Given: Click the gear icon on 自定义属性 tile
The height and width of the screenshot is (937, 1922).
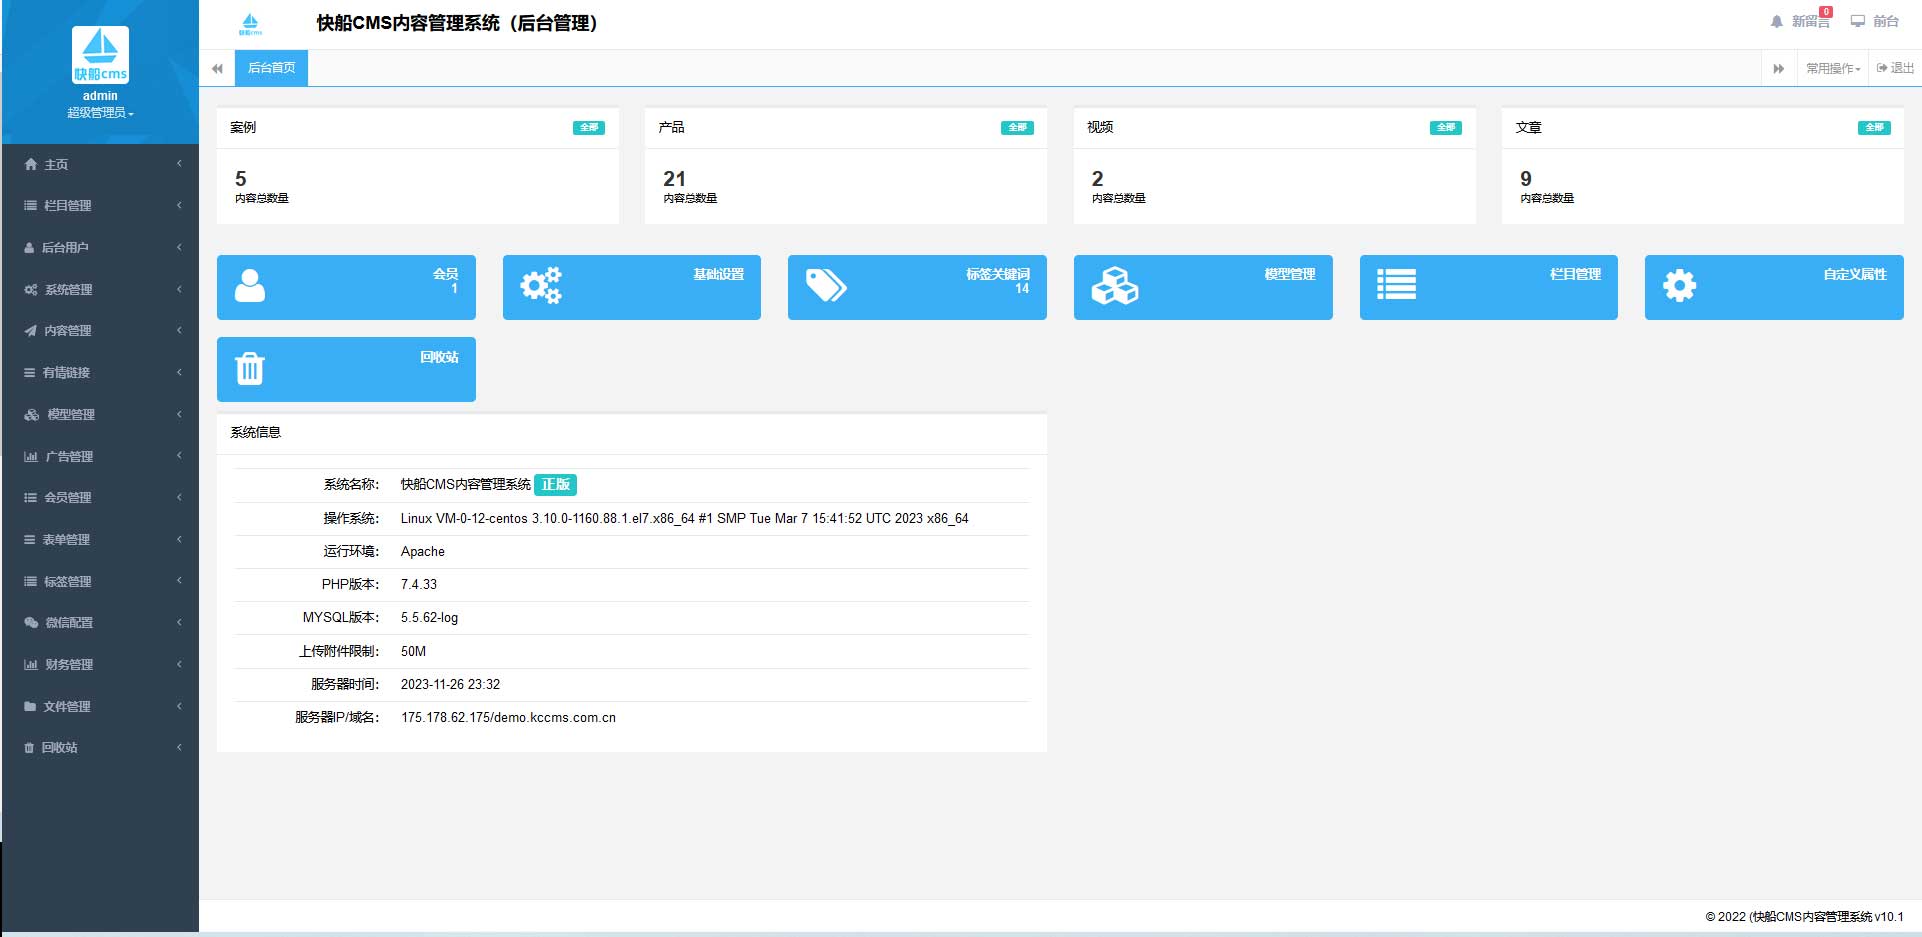Looking at the screenshot, I should click(1679, 285).
